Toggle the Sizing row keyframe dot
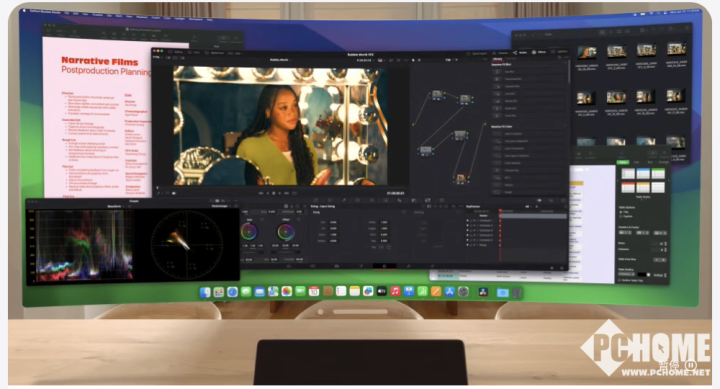Viewport: 720px width, 389px height. (467, 245)
